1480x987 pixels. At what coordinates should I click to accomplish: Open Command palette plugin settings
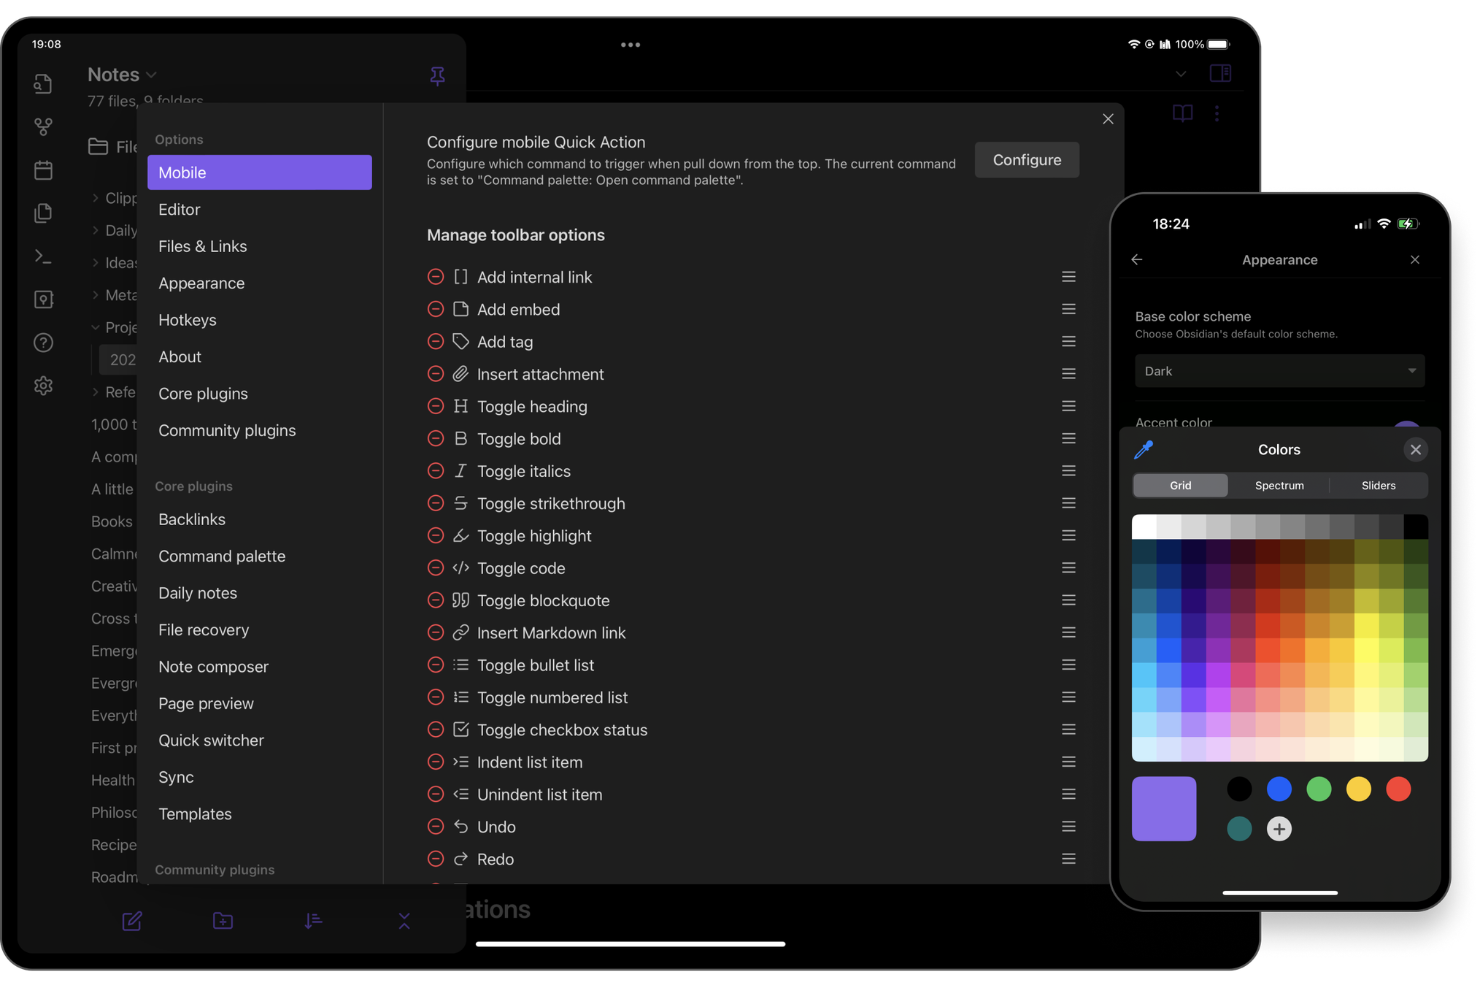point(222,556)
